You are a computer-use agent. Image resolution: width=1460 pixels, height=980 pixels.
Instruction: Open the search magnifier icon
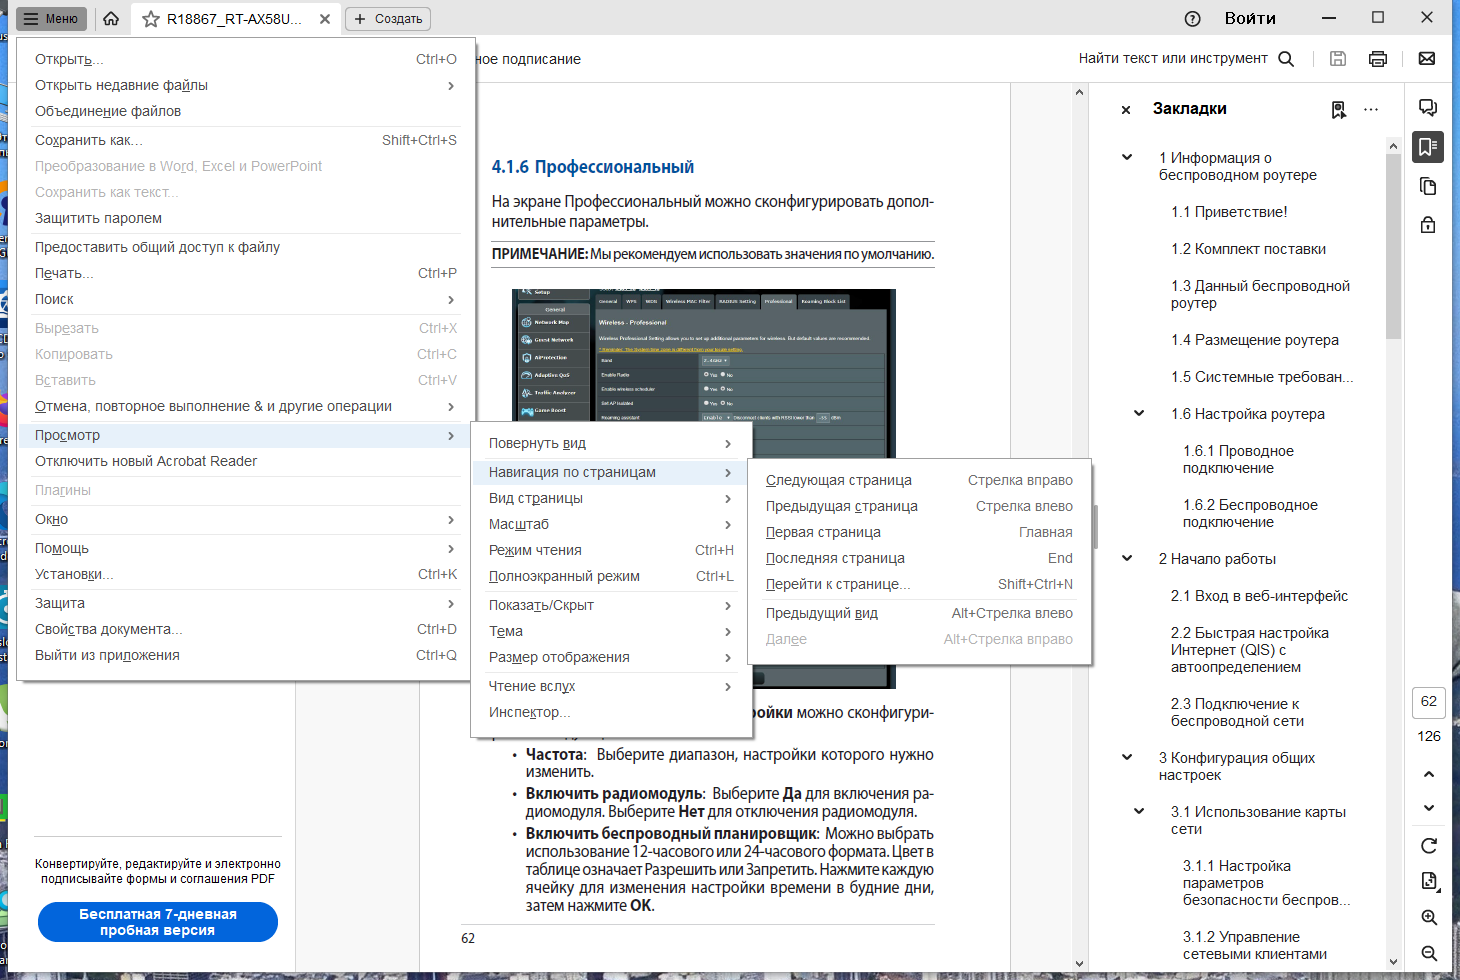1286,59
